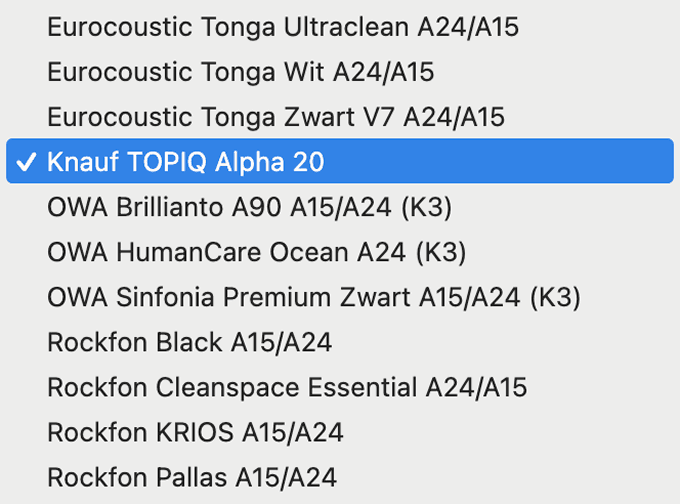This screenshot has width=680, height=504.
Task: Set the dropdown to Tonga Zwart V7
Action: tap(276, 117)
